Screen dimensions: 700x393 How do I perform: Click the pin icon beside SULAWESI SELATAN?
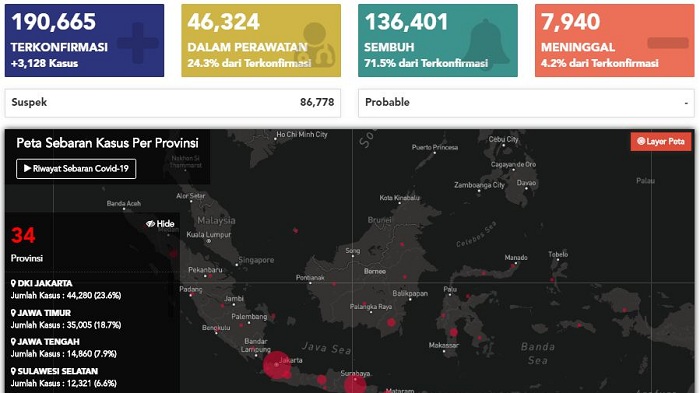[13, 371]
